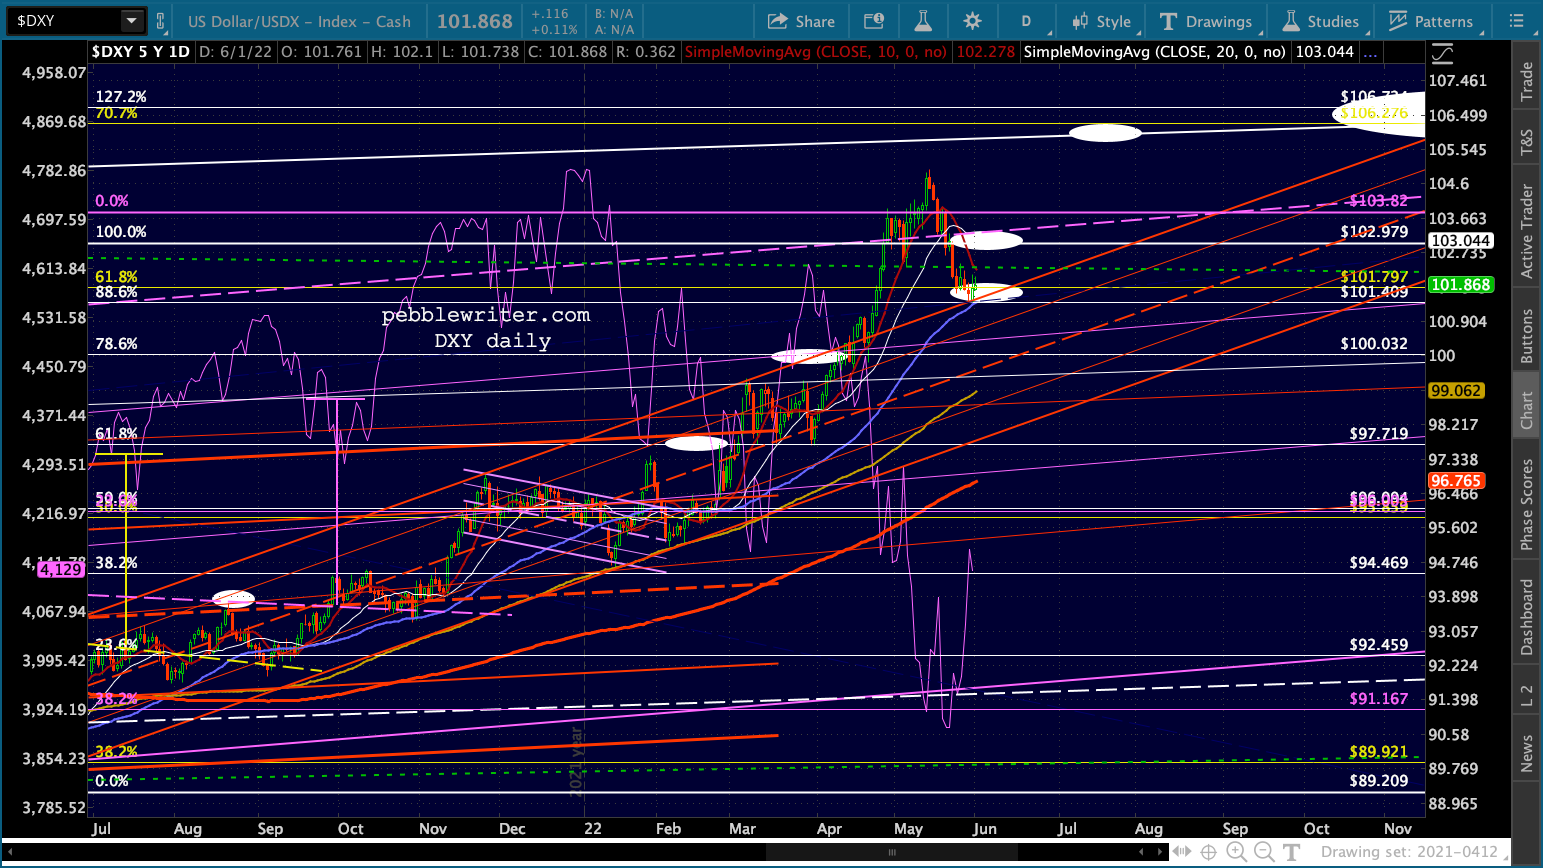
Task: Click the flask Edit Studies icon
Action: coord(922,21)
